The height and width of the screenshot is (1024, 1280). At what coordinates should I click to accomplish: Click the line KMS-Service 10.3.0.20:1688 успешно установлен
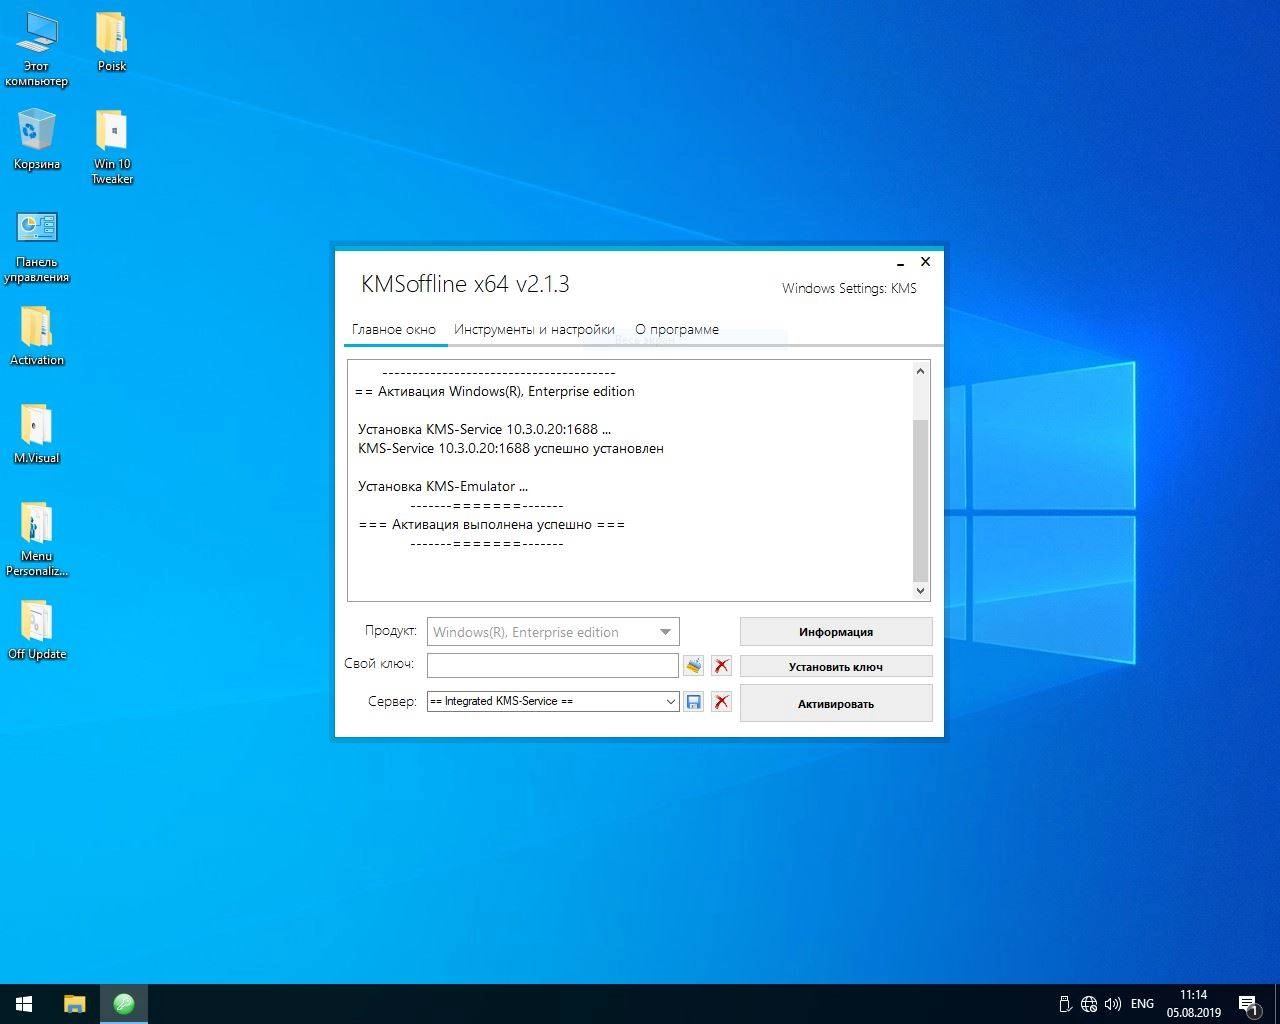click(511, 448)
